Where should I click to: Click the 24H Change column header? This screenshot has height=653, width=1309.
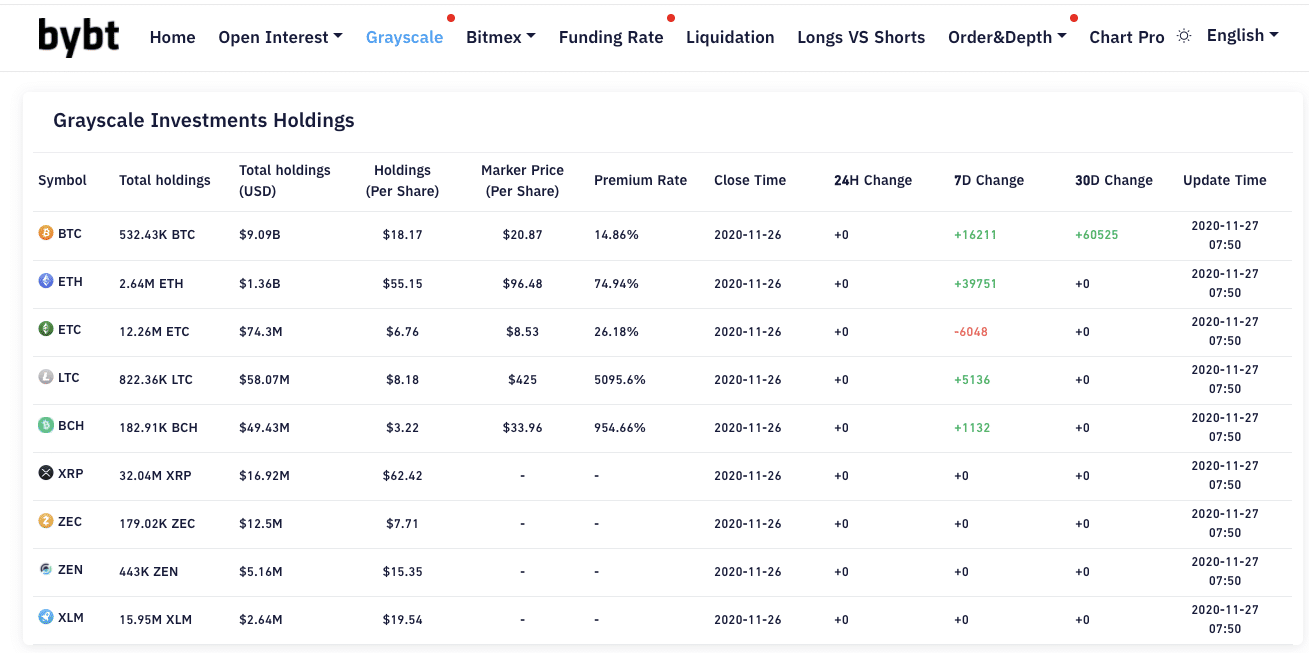pos(873,180)
